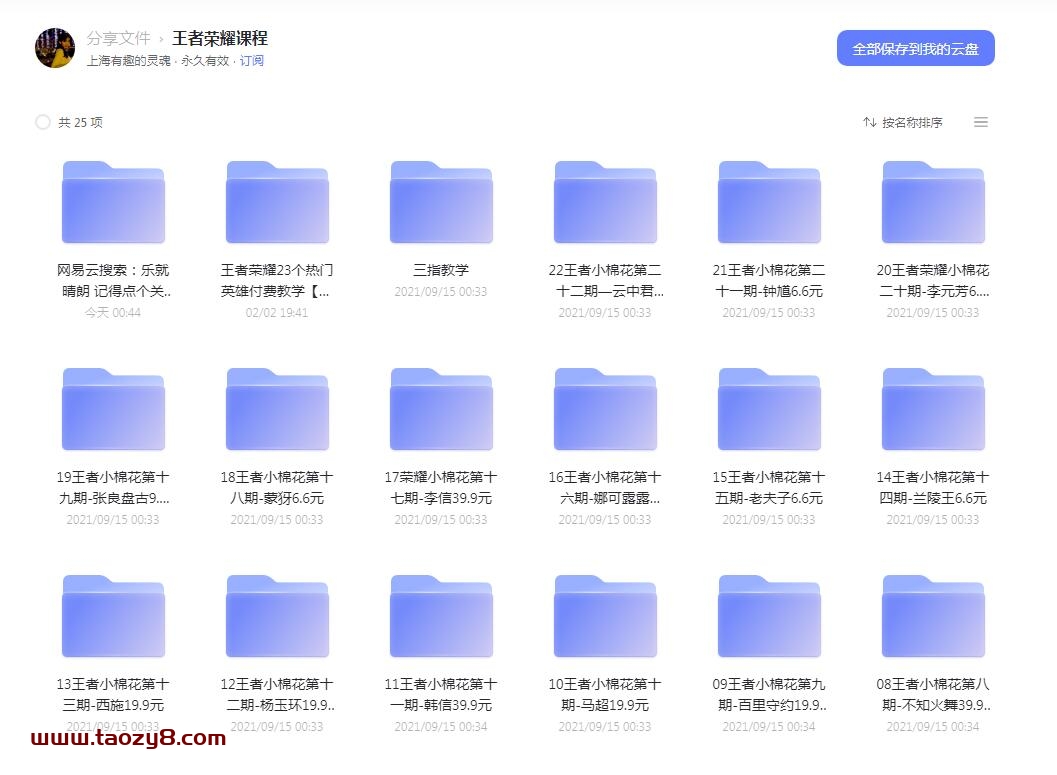
Task: Open folder icon for 08期 不知火舞
Action: pyautogui.click(x=933, y=616)
